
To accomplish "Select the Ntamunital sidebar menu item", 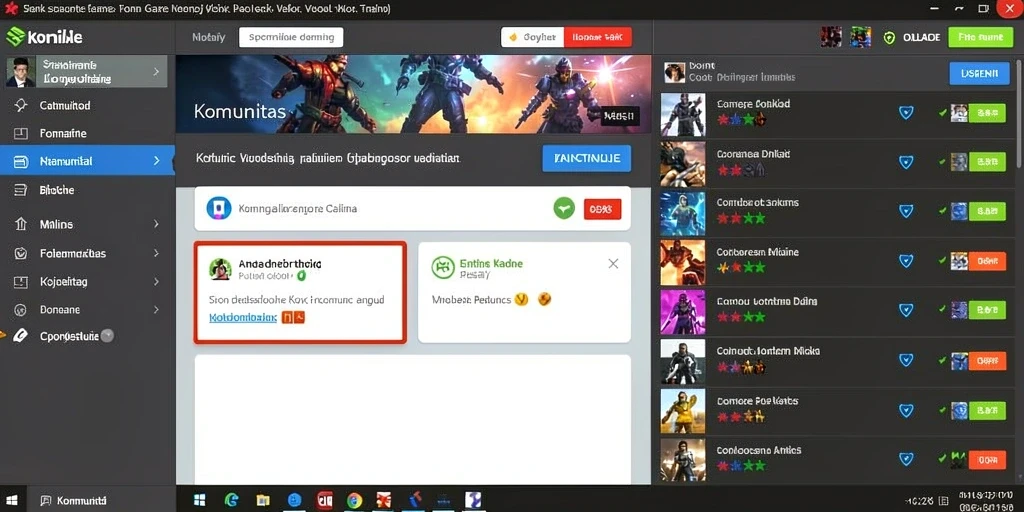I will pos(88,161).
